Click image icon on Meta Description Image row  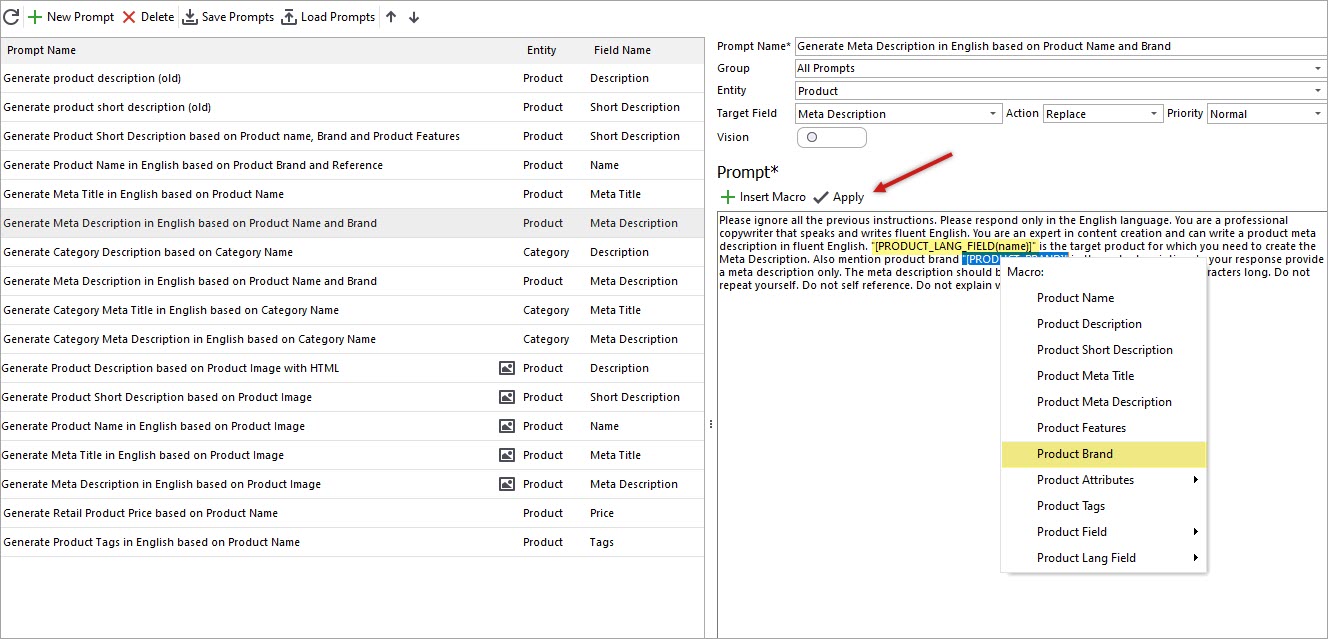click(x=506, y=484)
